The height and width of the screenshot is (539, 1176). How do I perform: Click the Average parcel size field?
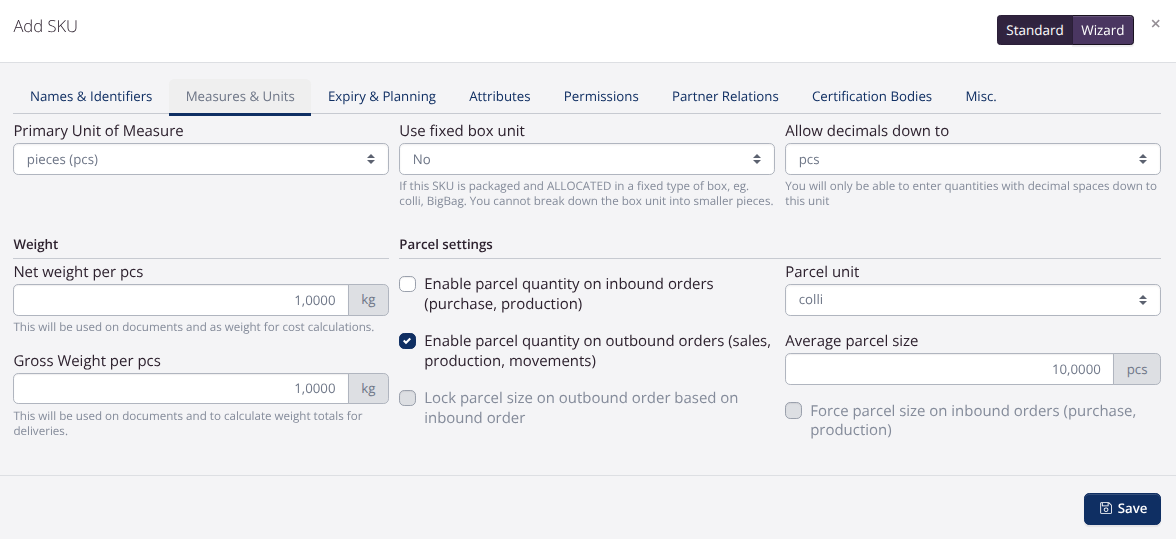[x=949, y=369]
